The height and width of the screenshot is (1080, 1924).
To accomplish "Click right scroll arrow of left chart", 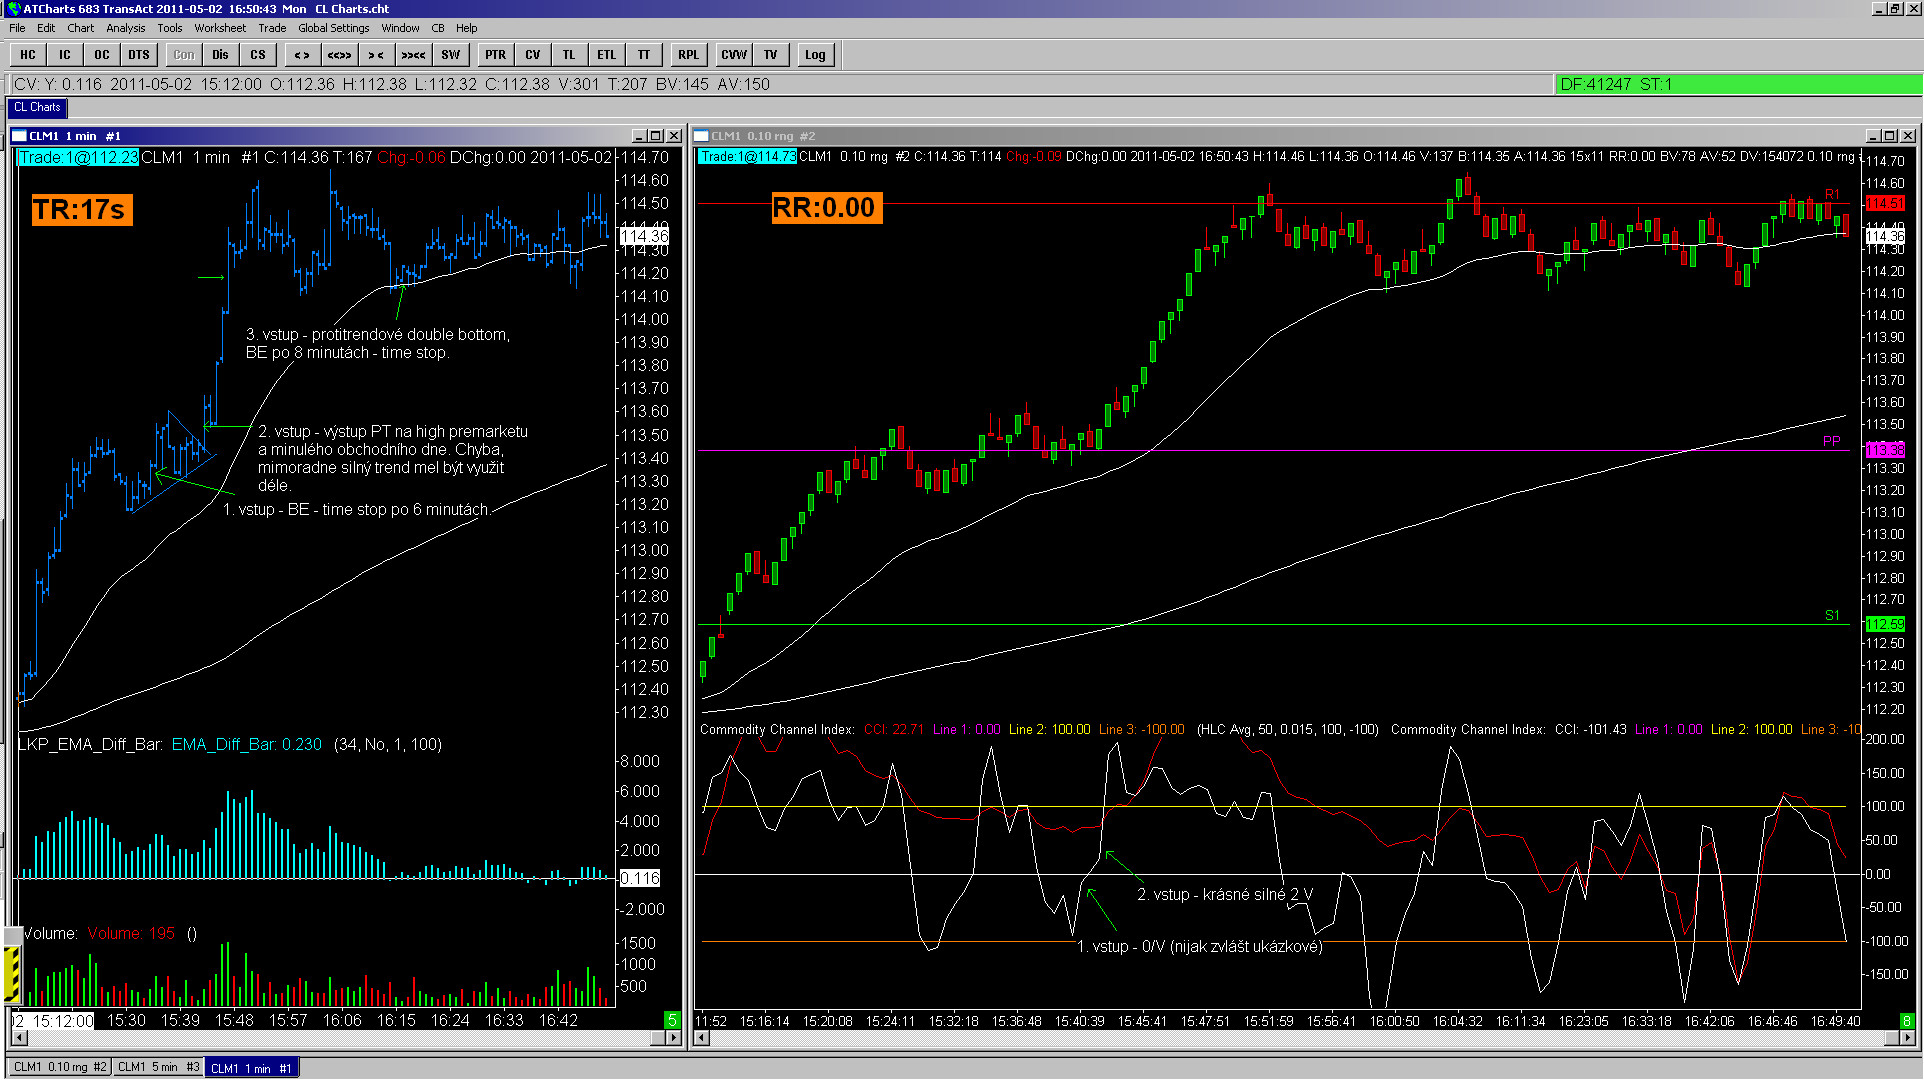I will (672, 1038).
